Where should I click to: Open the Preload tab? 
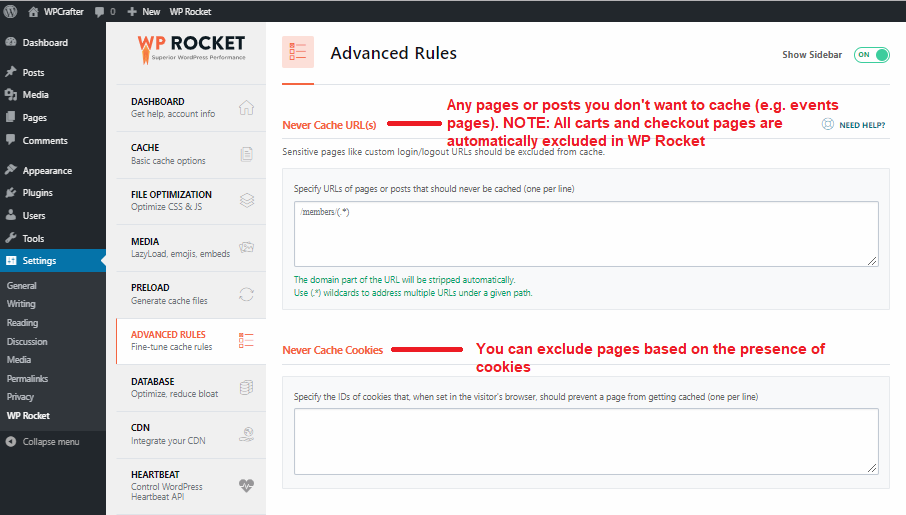click(191, 295)
